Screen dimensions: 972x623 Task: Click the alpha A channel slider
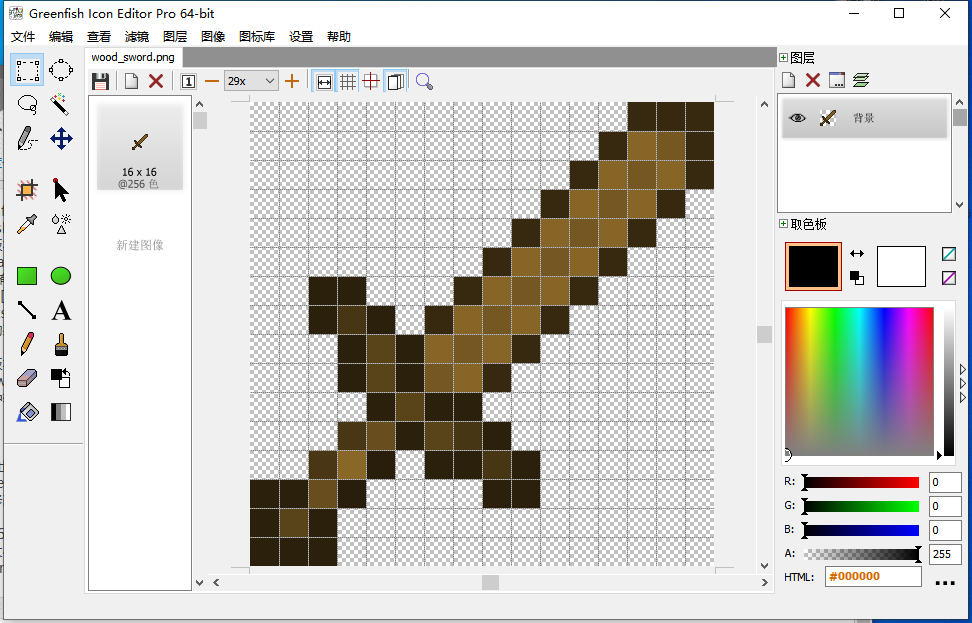pyautogui.click(x=861, y=554)
